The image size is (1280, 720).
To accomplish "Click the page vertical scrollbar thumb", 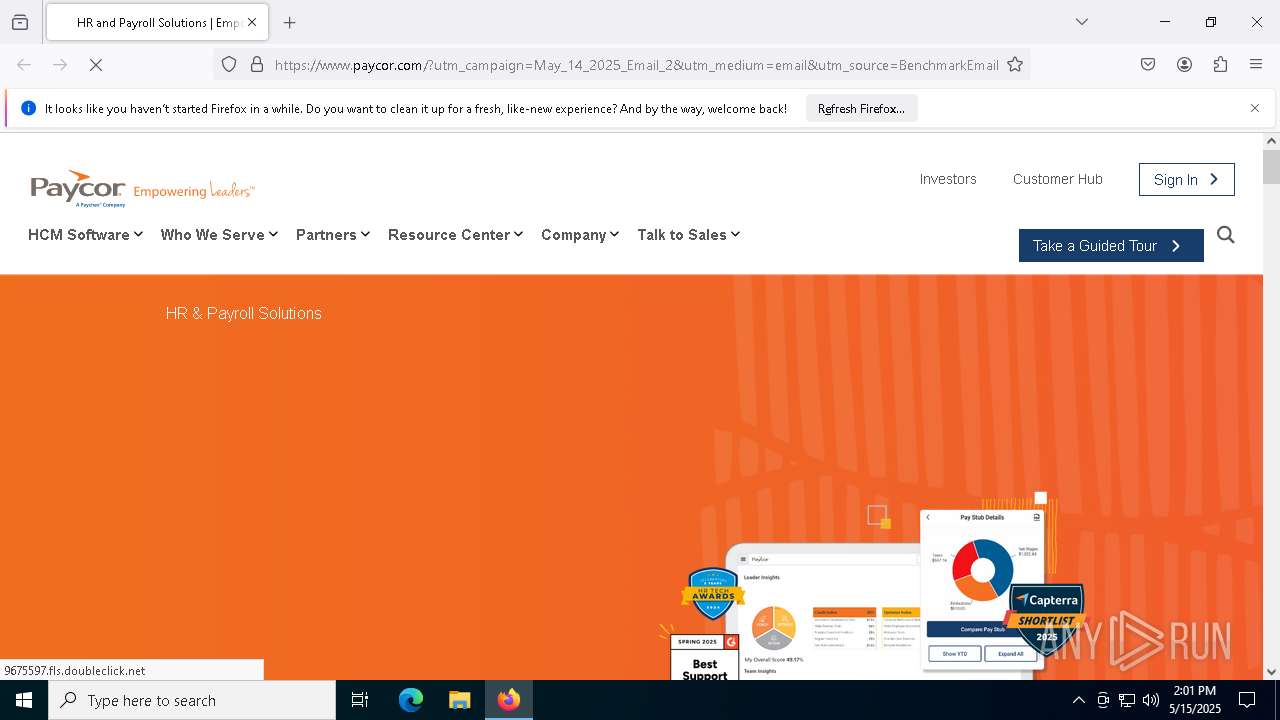I will click(x=1271, y=167).
